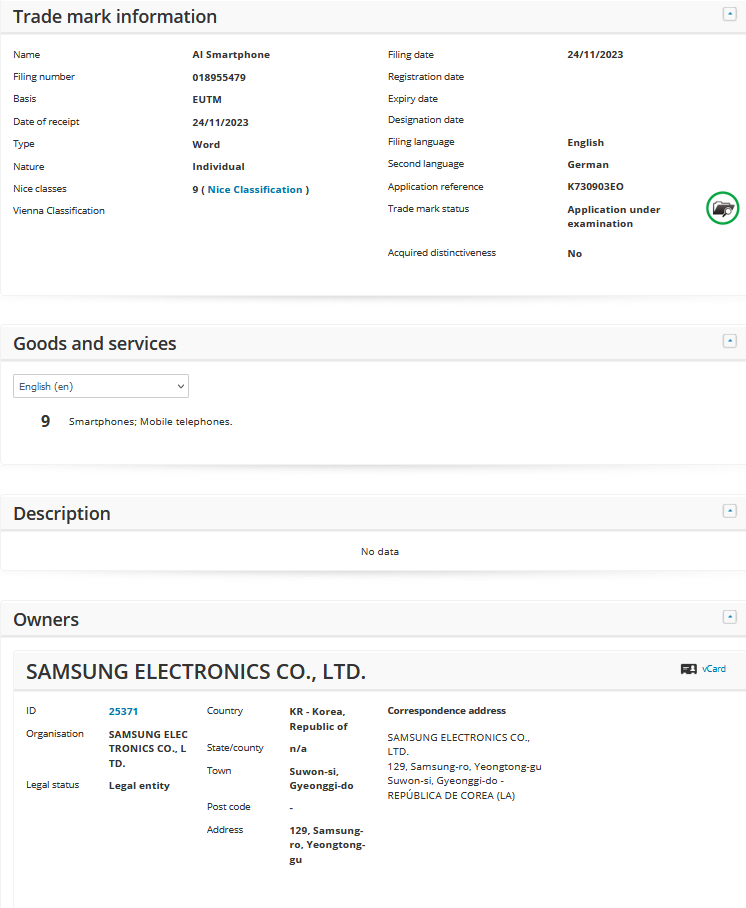
Task: Click country value KR - Korea, Republic of
Action: pyautogui.click(x=319, y=719)
